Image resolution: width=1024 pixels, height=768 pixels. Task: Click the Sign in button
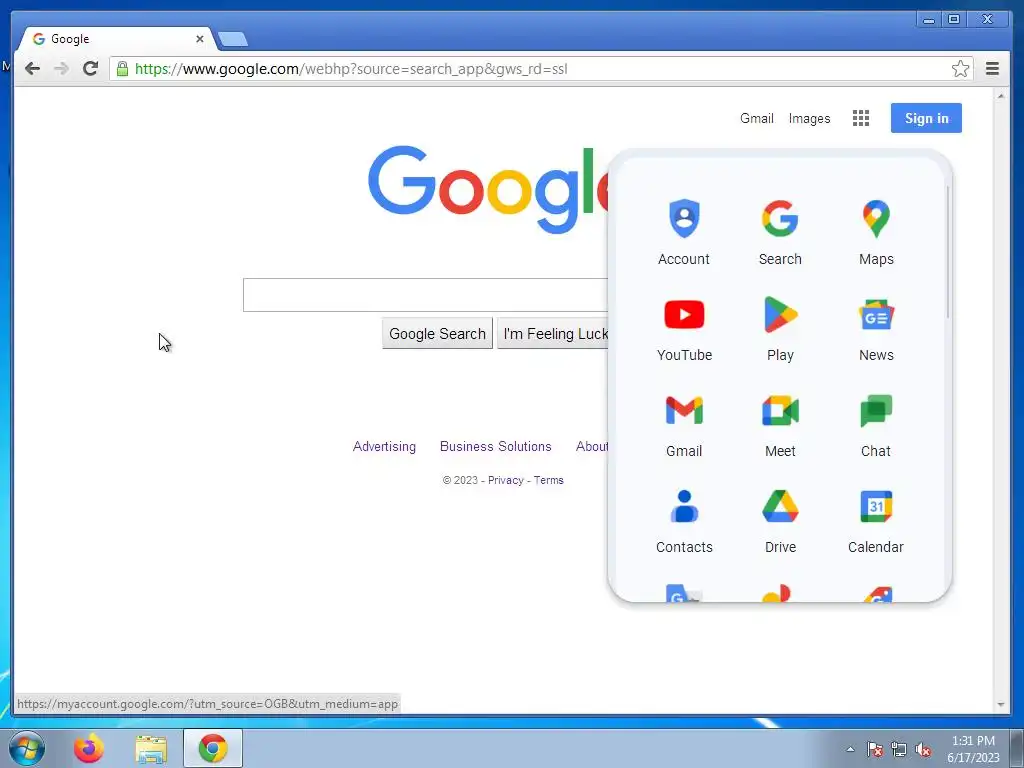click(926, 118)
